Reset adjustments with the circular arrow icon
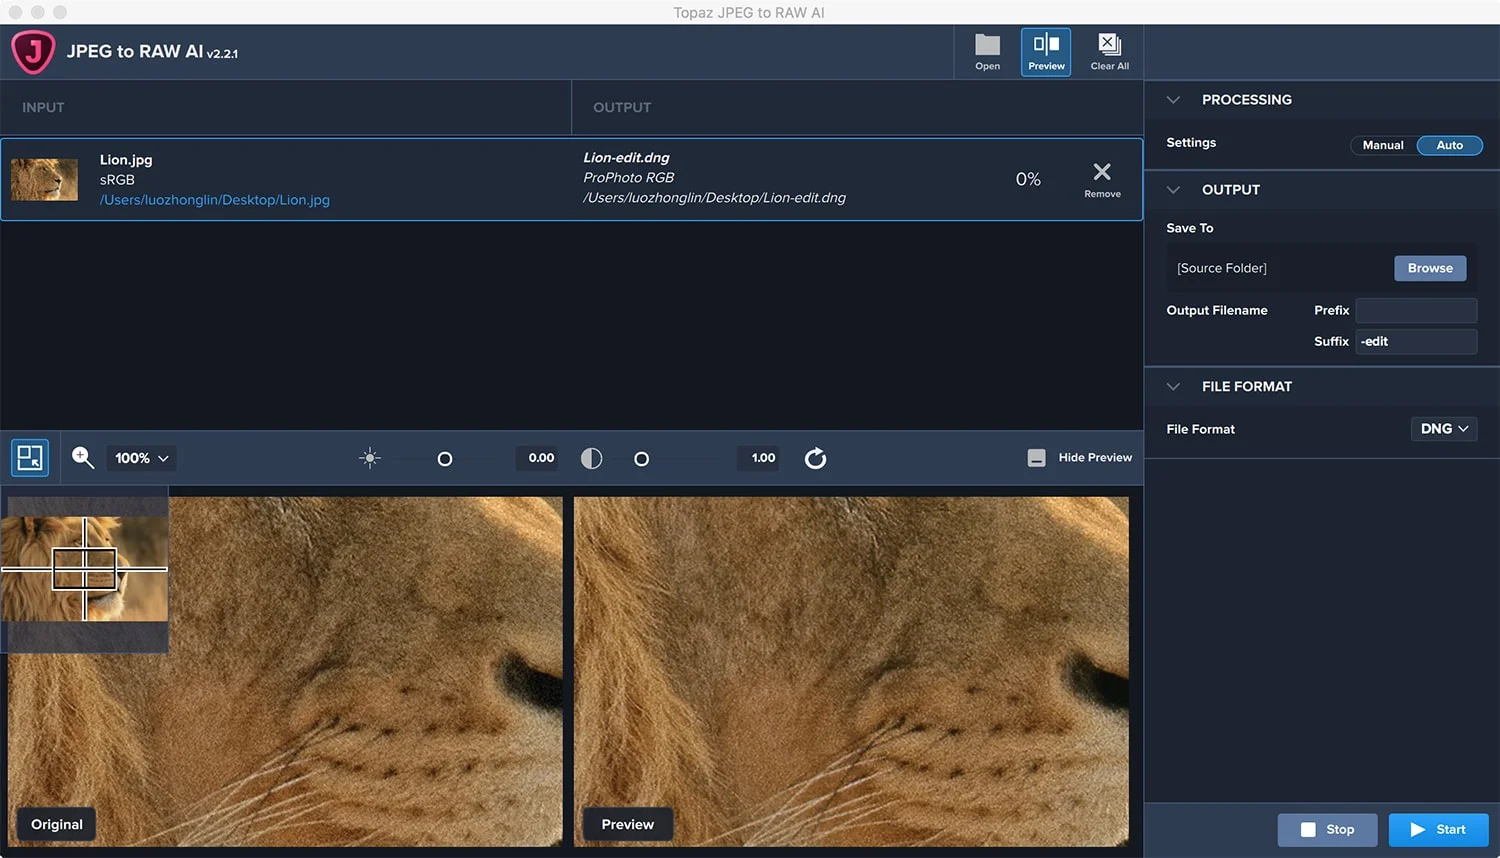Screen dimensions: 1500x858 pyautogui.click(x=816, y=458)
